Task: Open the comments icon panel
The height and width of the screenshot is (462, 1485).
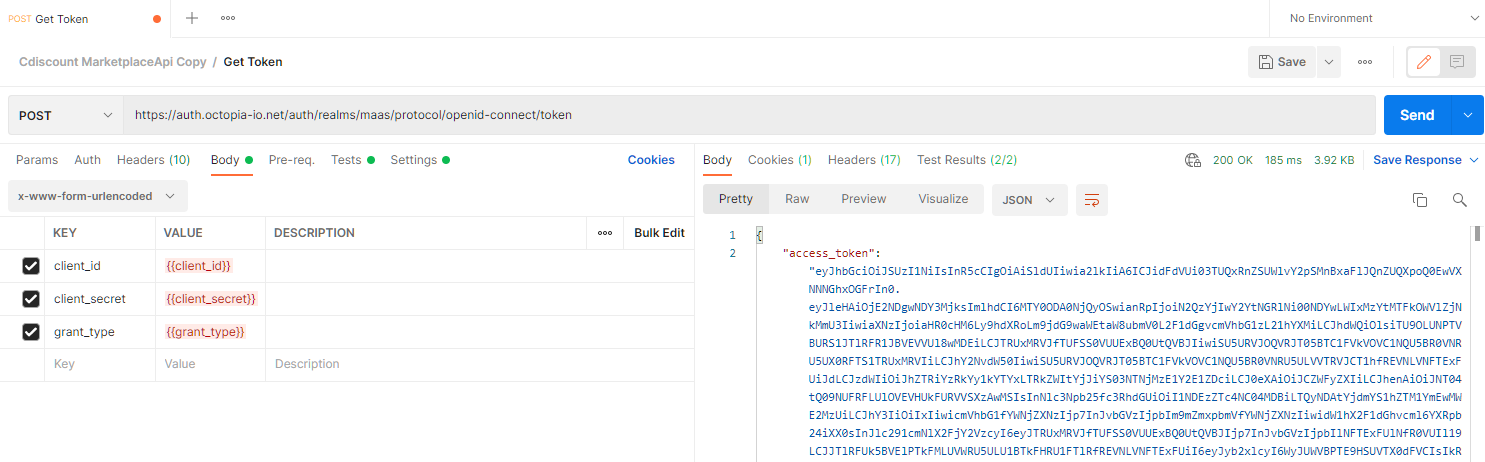Action: [x=1456, y=62]
